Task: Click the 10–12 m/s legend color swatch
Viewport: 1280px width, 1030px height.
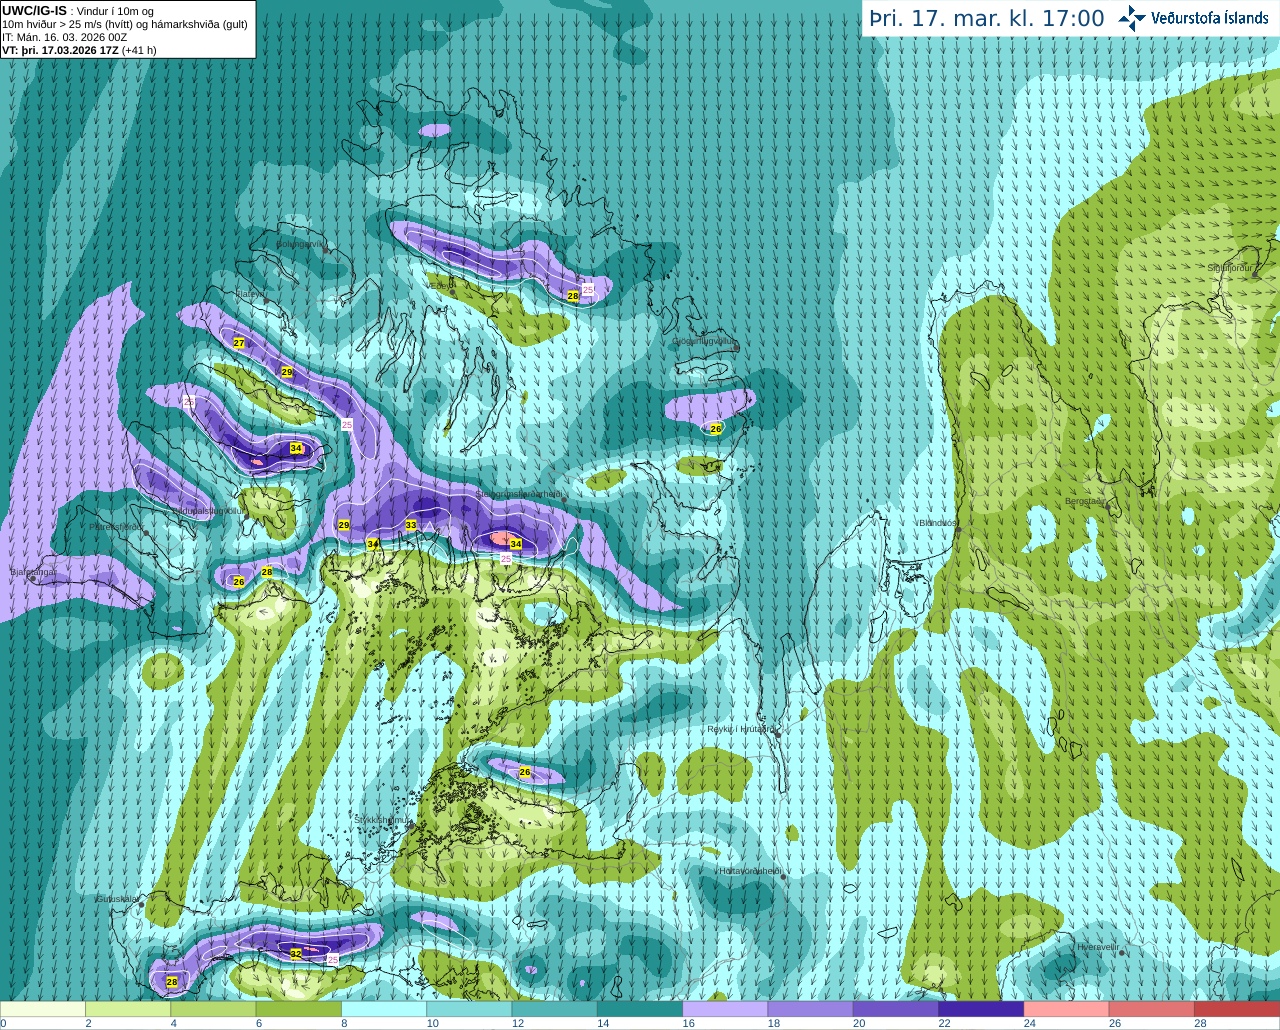Action: coord(469,1009)
